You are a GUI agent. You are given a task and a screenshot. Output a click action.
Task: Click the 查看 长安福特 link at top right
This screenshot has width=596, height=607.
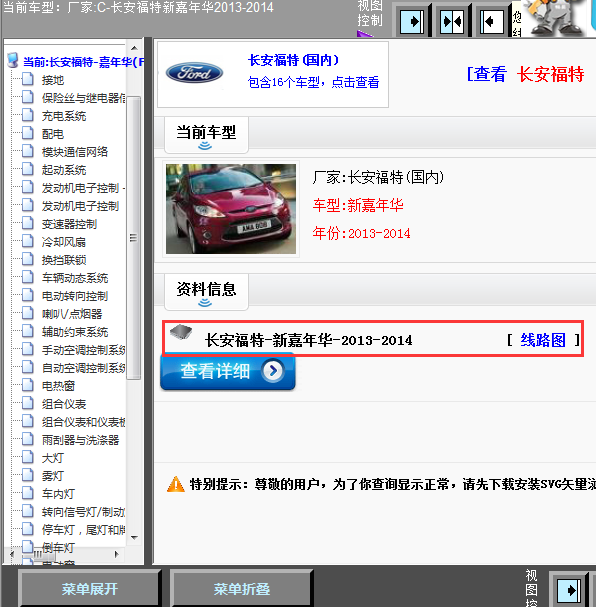[525, 74]
